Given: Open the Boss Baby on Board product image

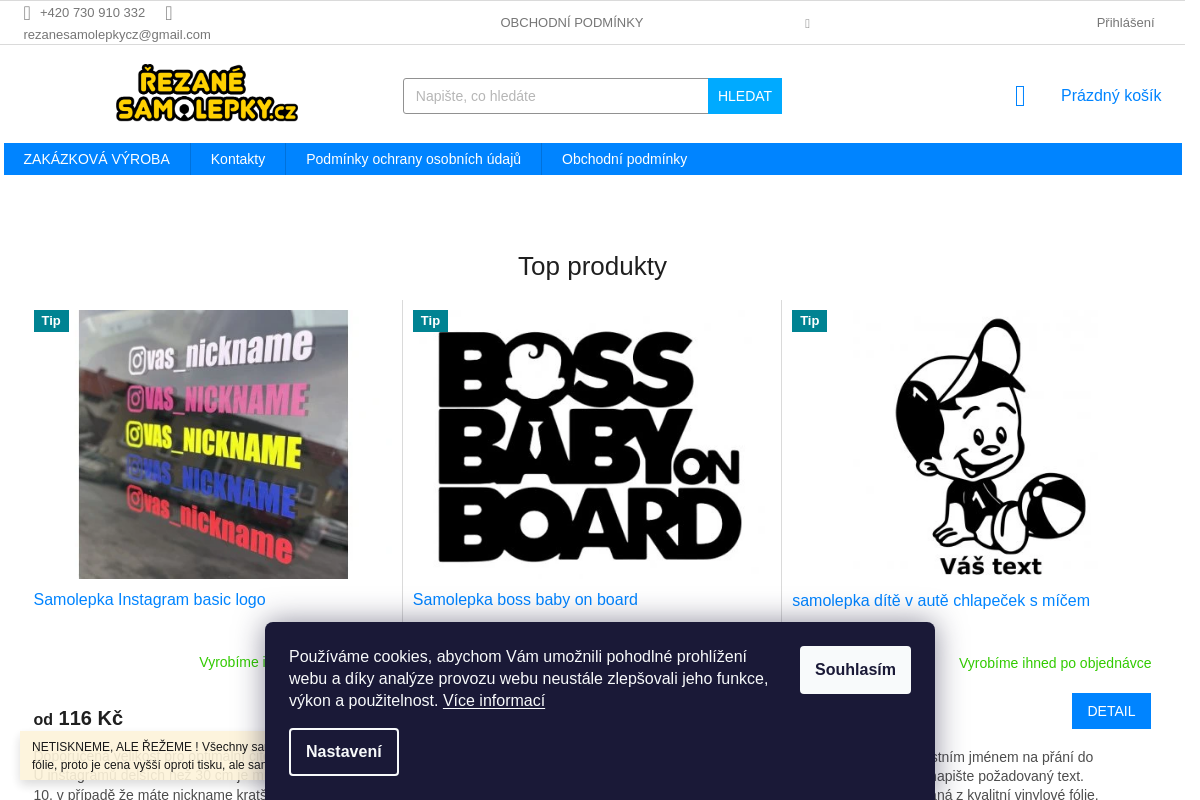Looking at the screenshot, I should pos(592,444).
